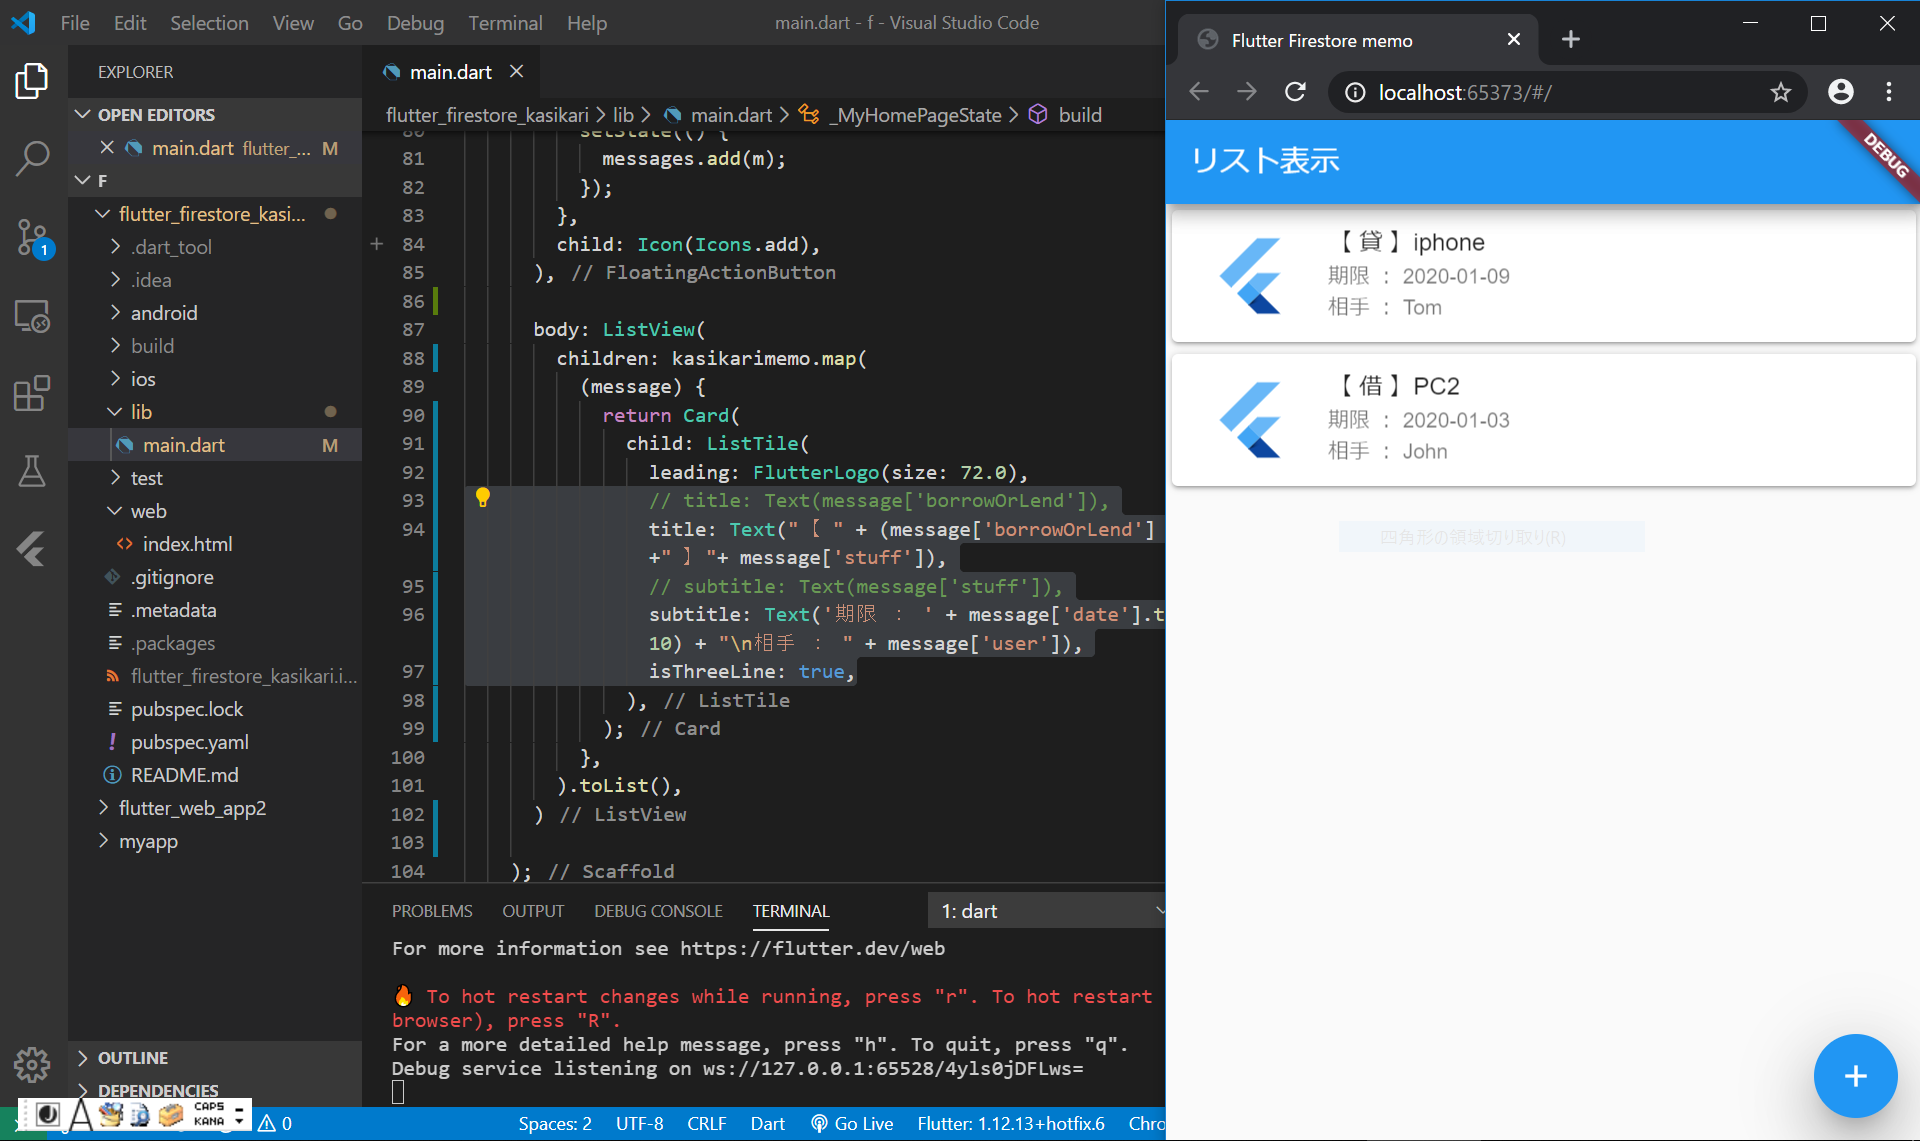Go forward in Chrome browser

[1247, 92]
